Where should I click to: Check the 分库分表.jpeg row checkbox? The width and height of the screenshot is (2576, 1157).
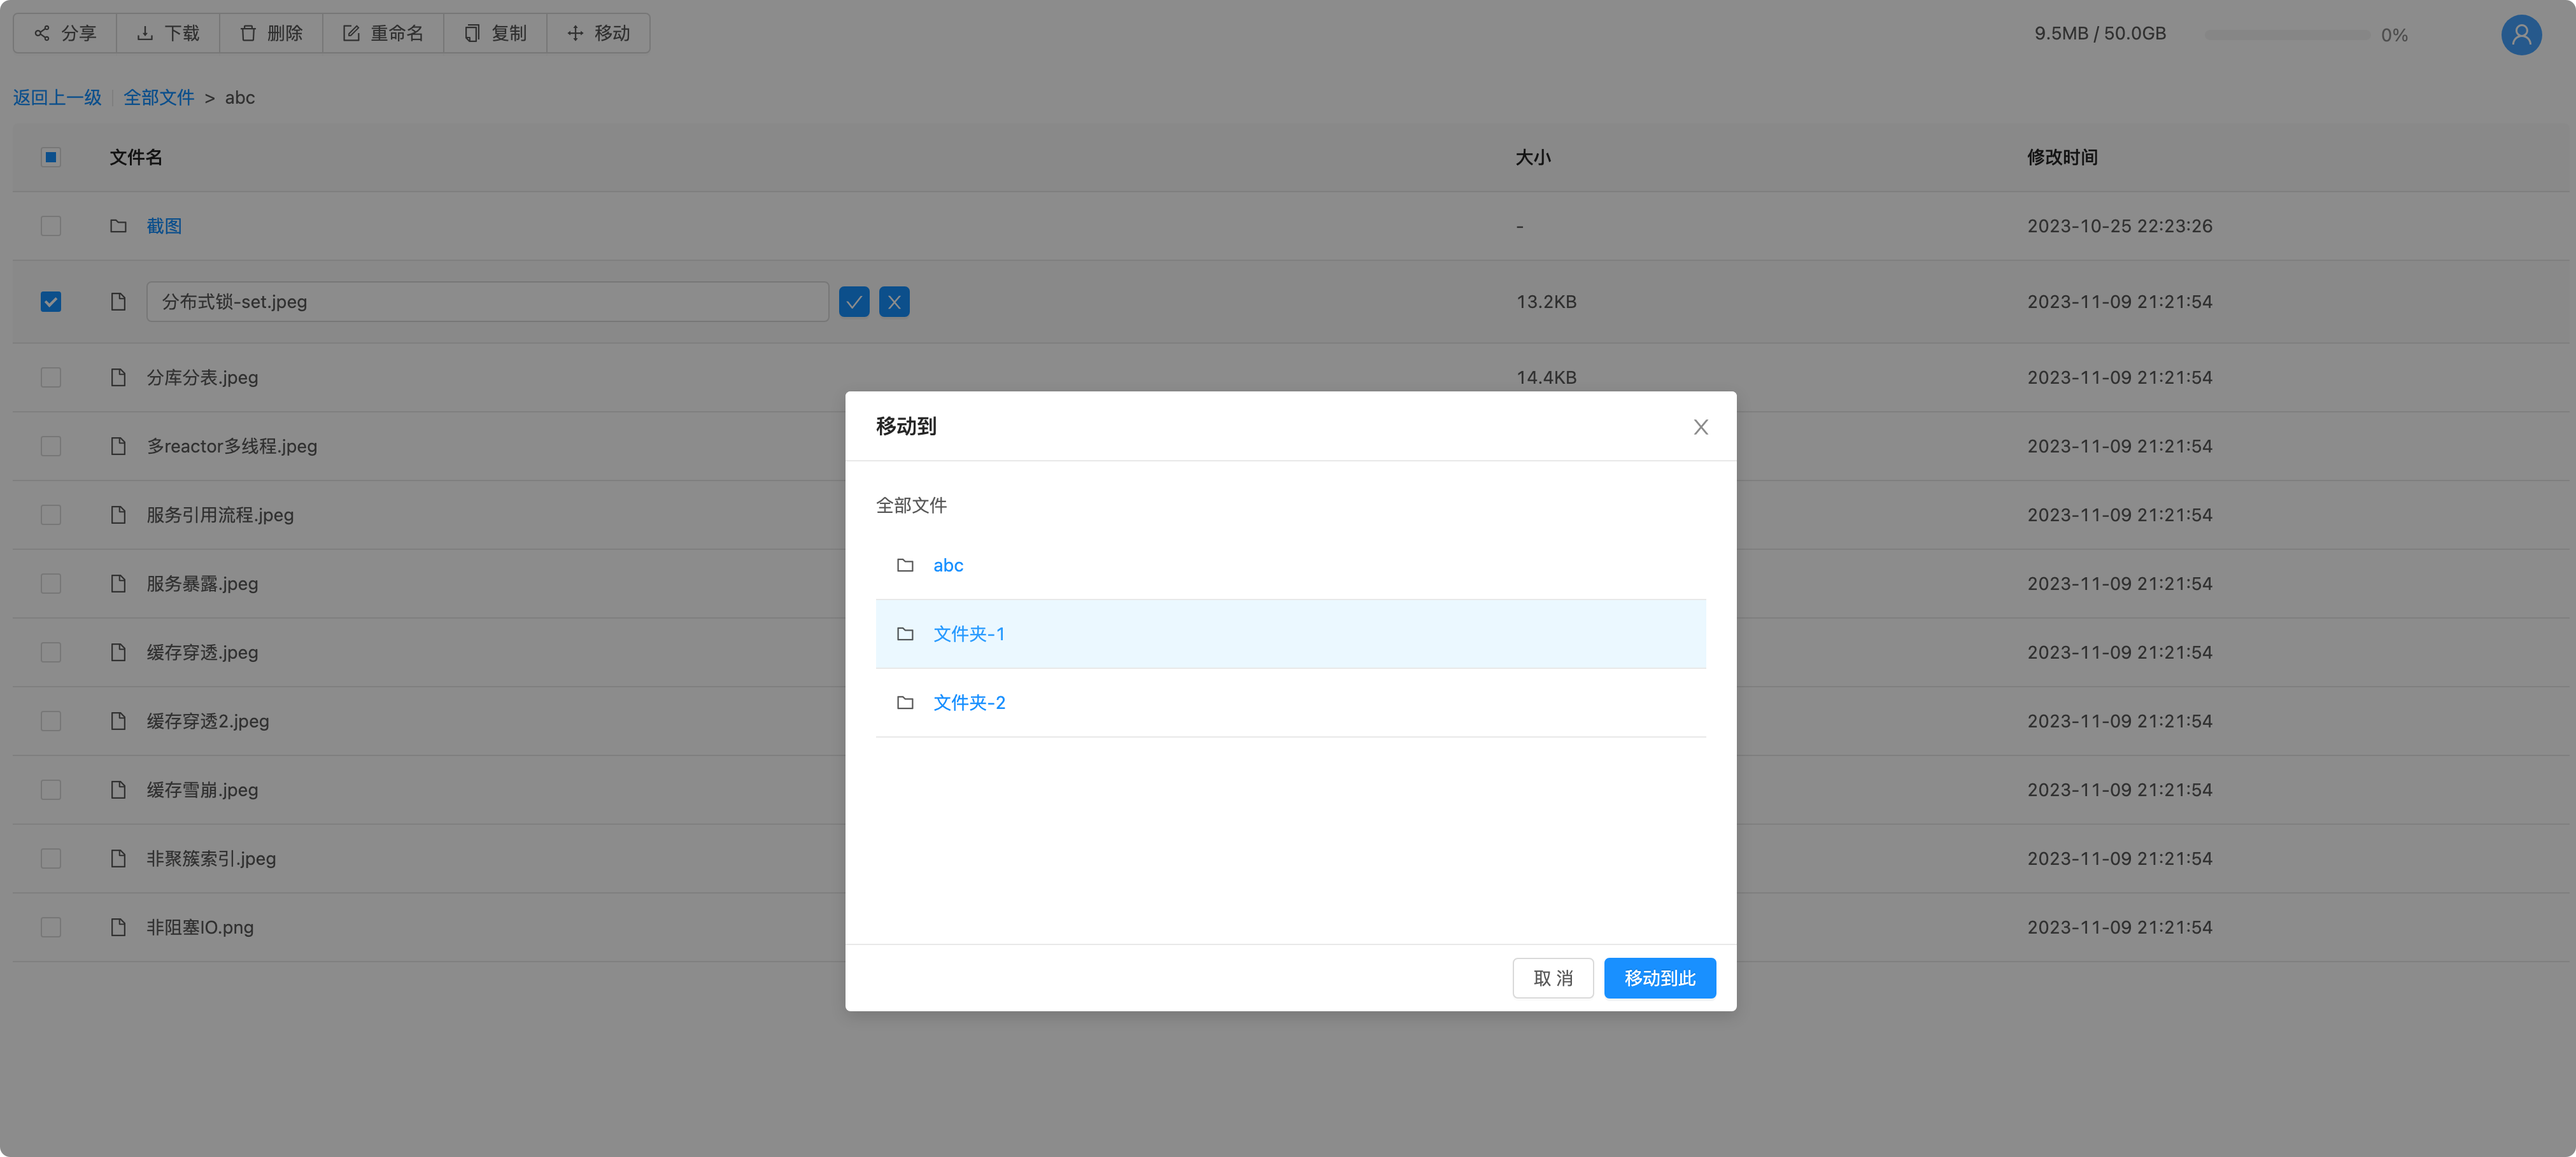[x=51, y=377]
